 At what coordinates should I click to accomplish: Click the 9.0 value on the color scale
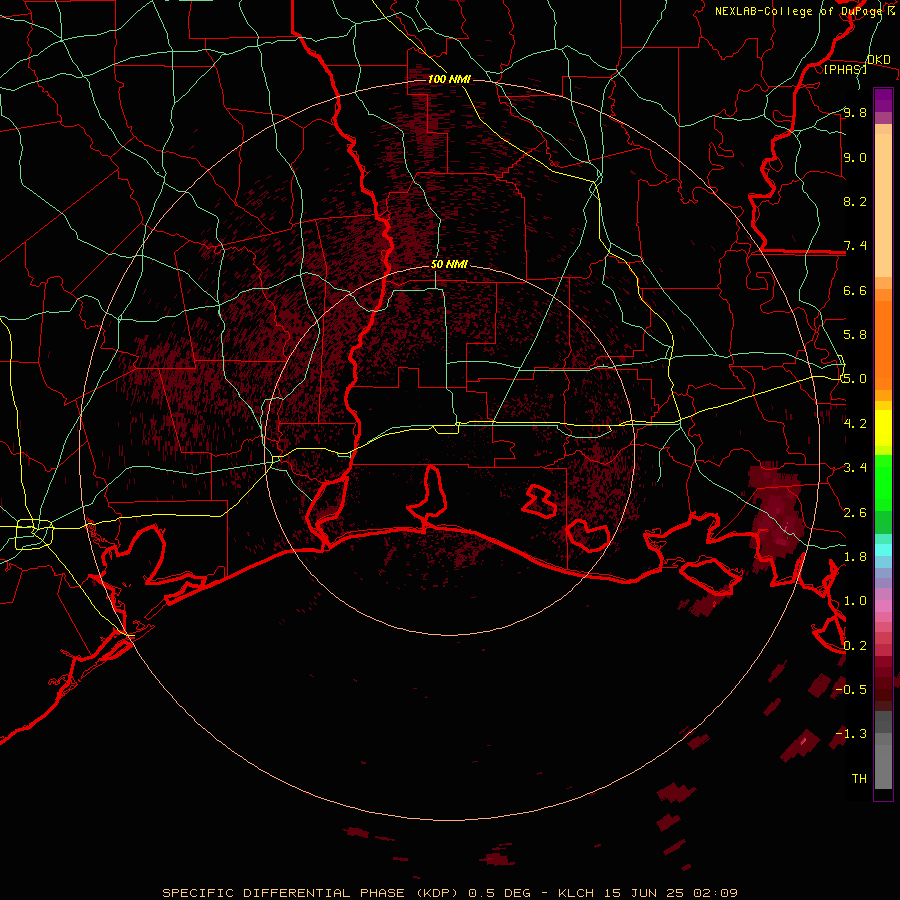[x=855, y=158]
